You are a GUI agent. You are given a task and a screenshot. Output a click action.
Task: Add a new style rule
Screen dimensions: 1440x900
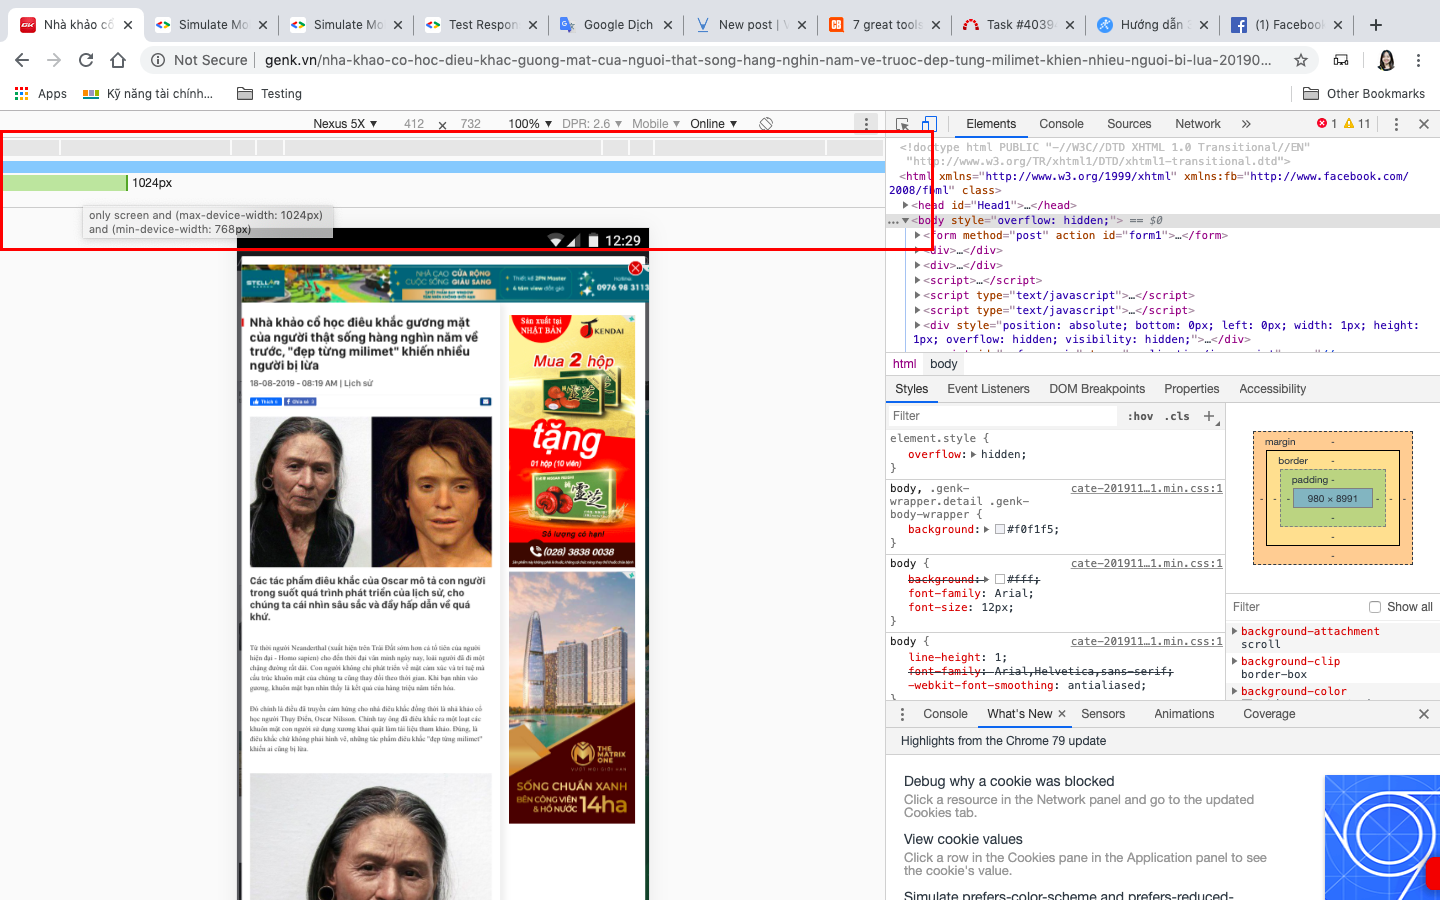(1209, 416)
